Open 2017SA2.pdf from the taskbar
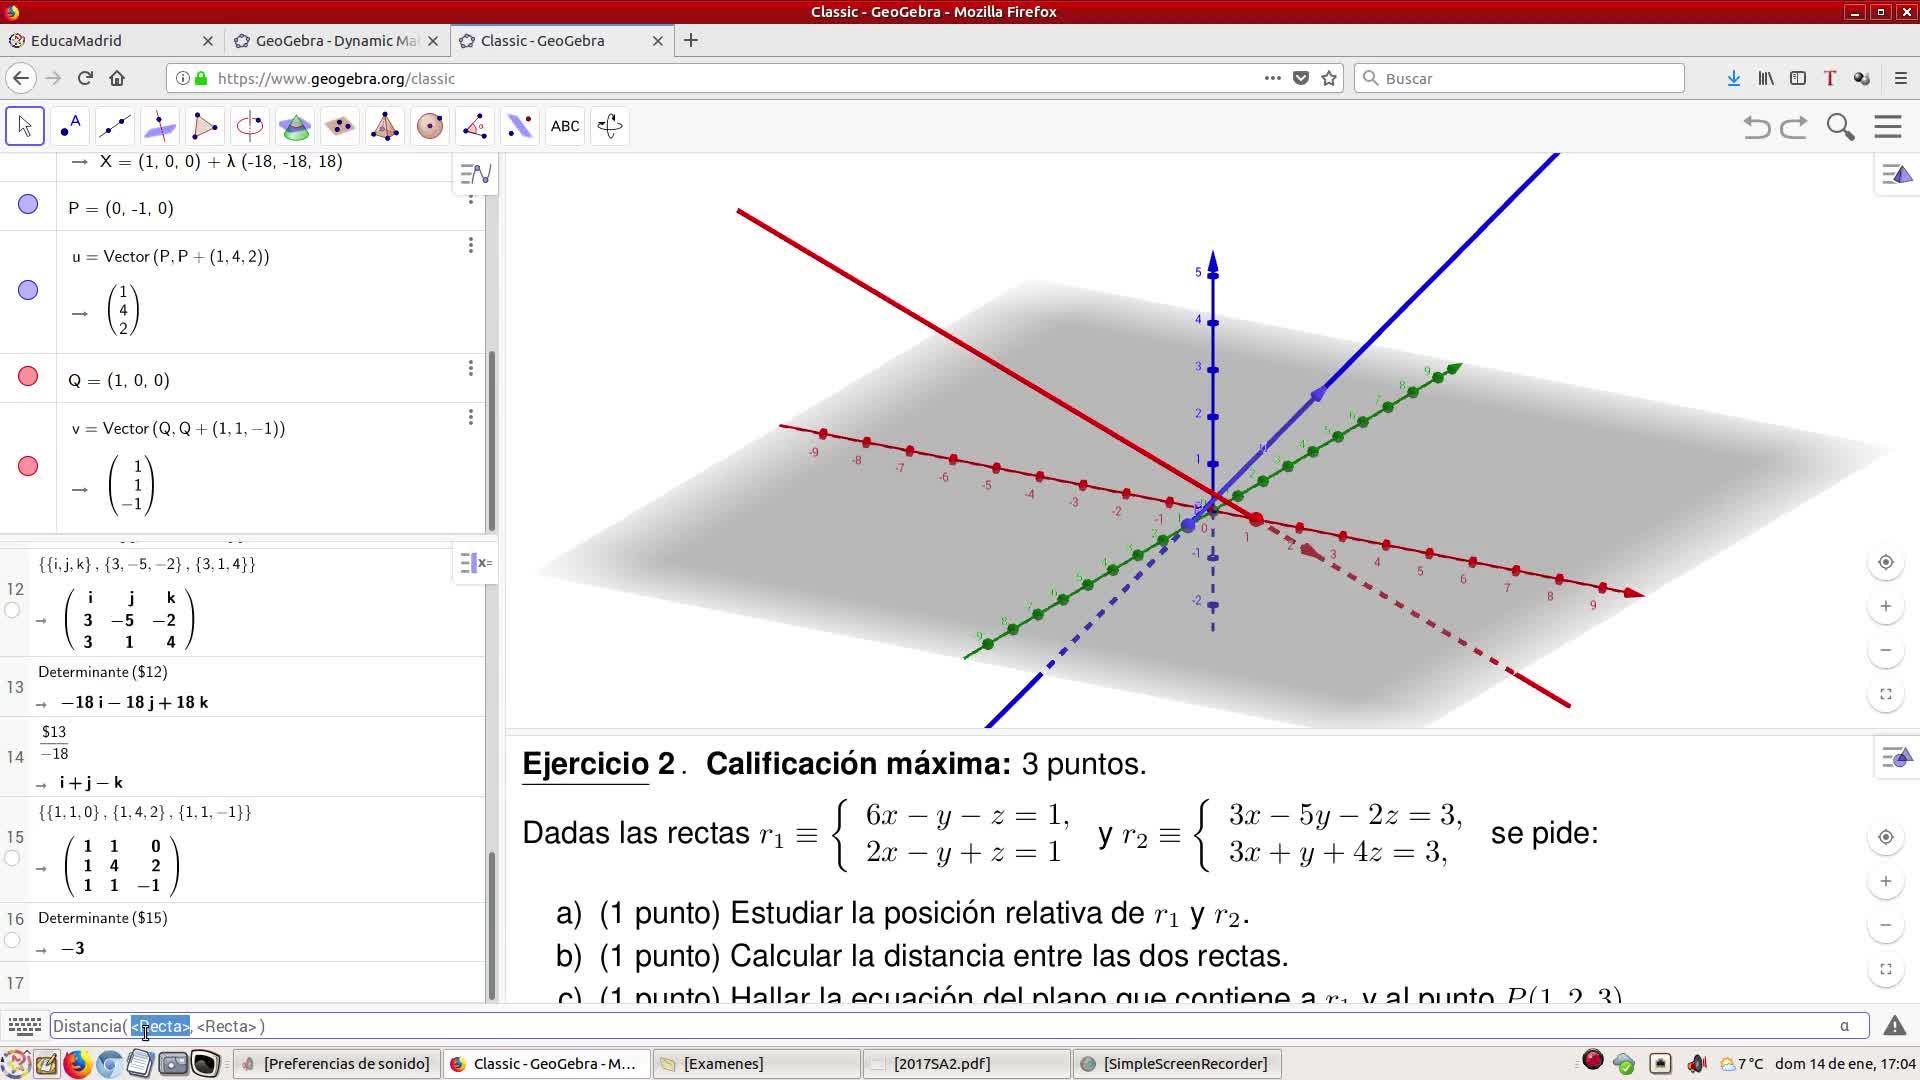The height and width of the screenshot is (1080, 1920). (941, 1063)
